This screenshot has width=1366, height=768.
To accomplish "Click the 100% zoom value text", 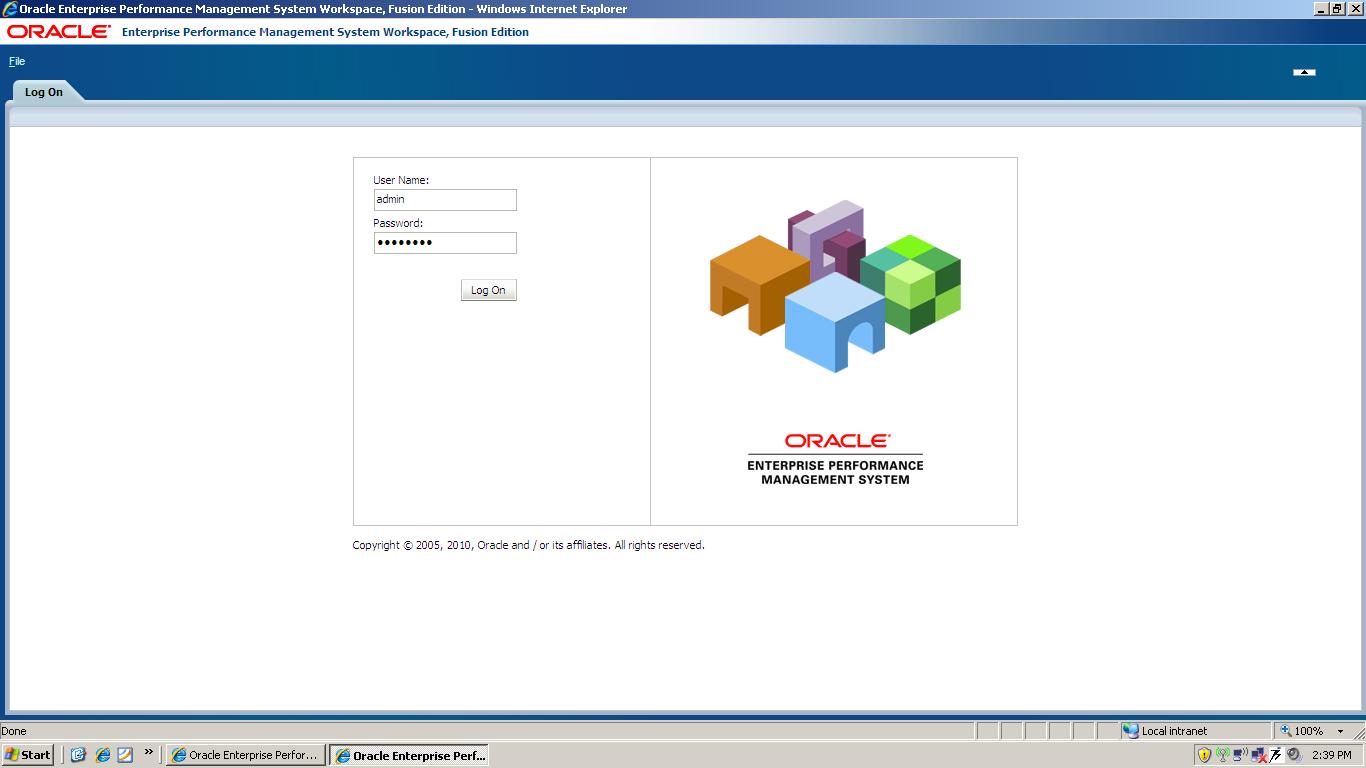I will (1309, 731).
